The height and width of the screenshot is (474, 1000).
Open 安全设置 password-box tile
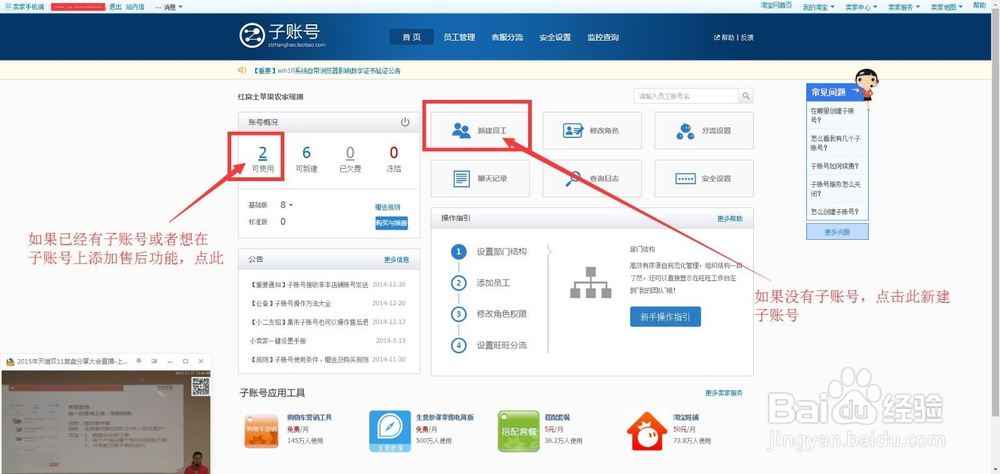(703, 179)
